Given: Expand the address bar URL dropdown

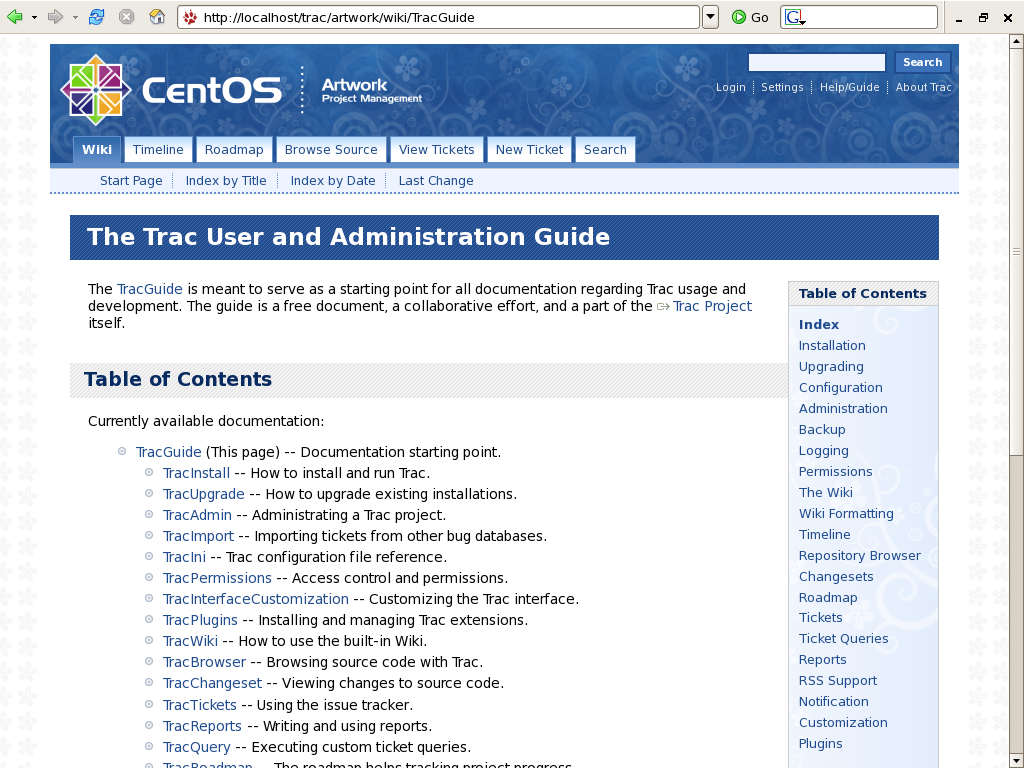Looking at the screenshot, I should [x=711, y=17].
